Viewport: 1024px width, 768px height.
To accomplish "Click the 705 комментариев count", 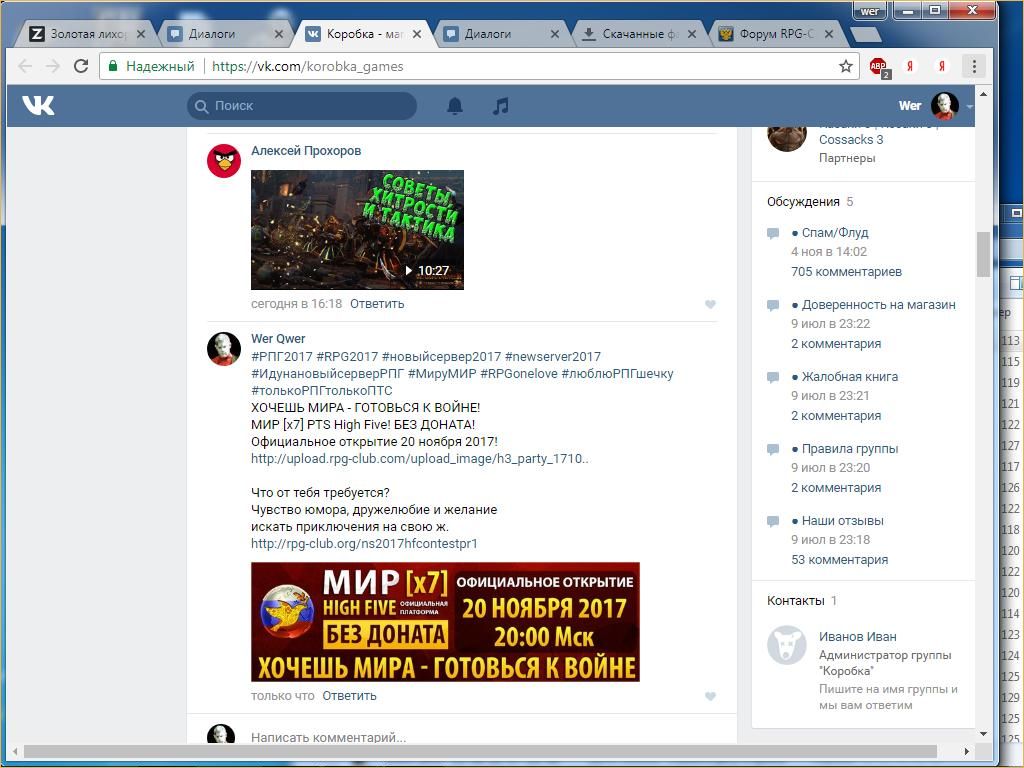I will 846,272.
